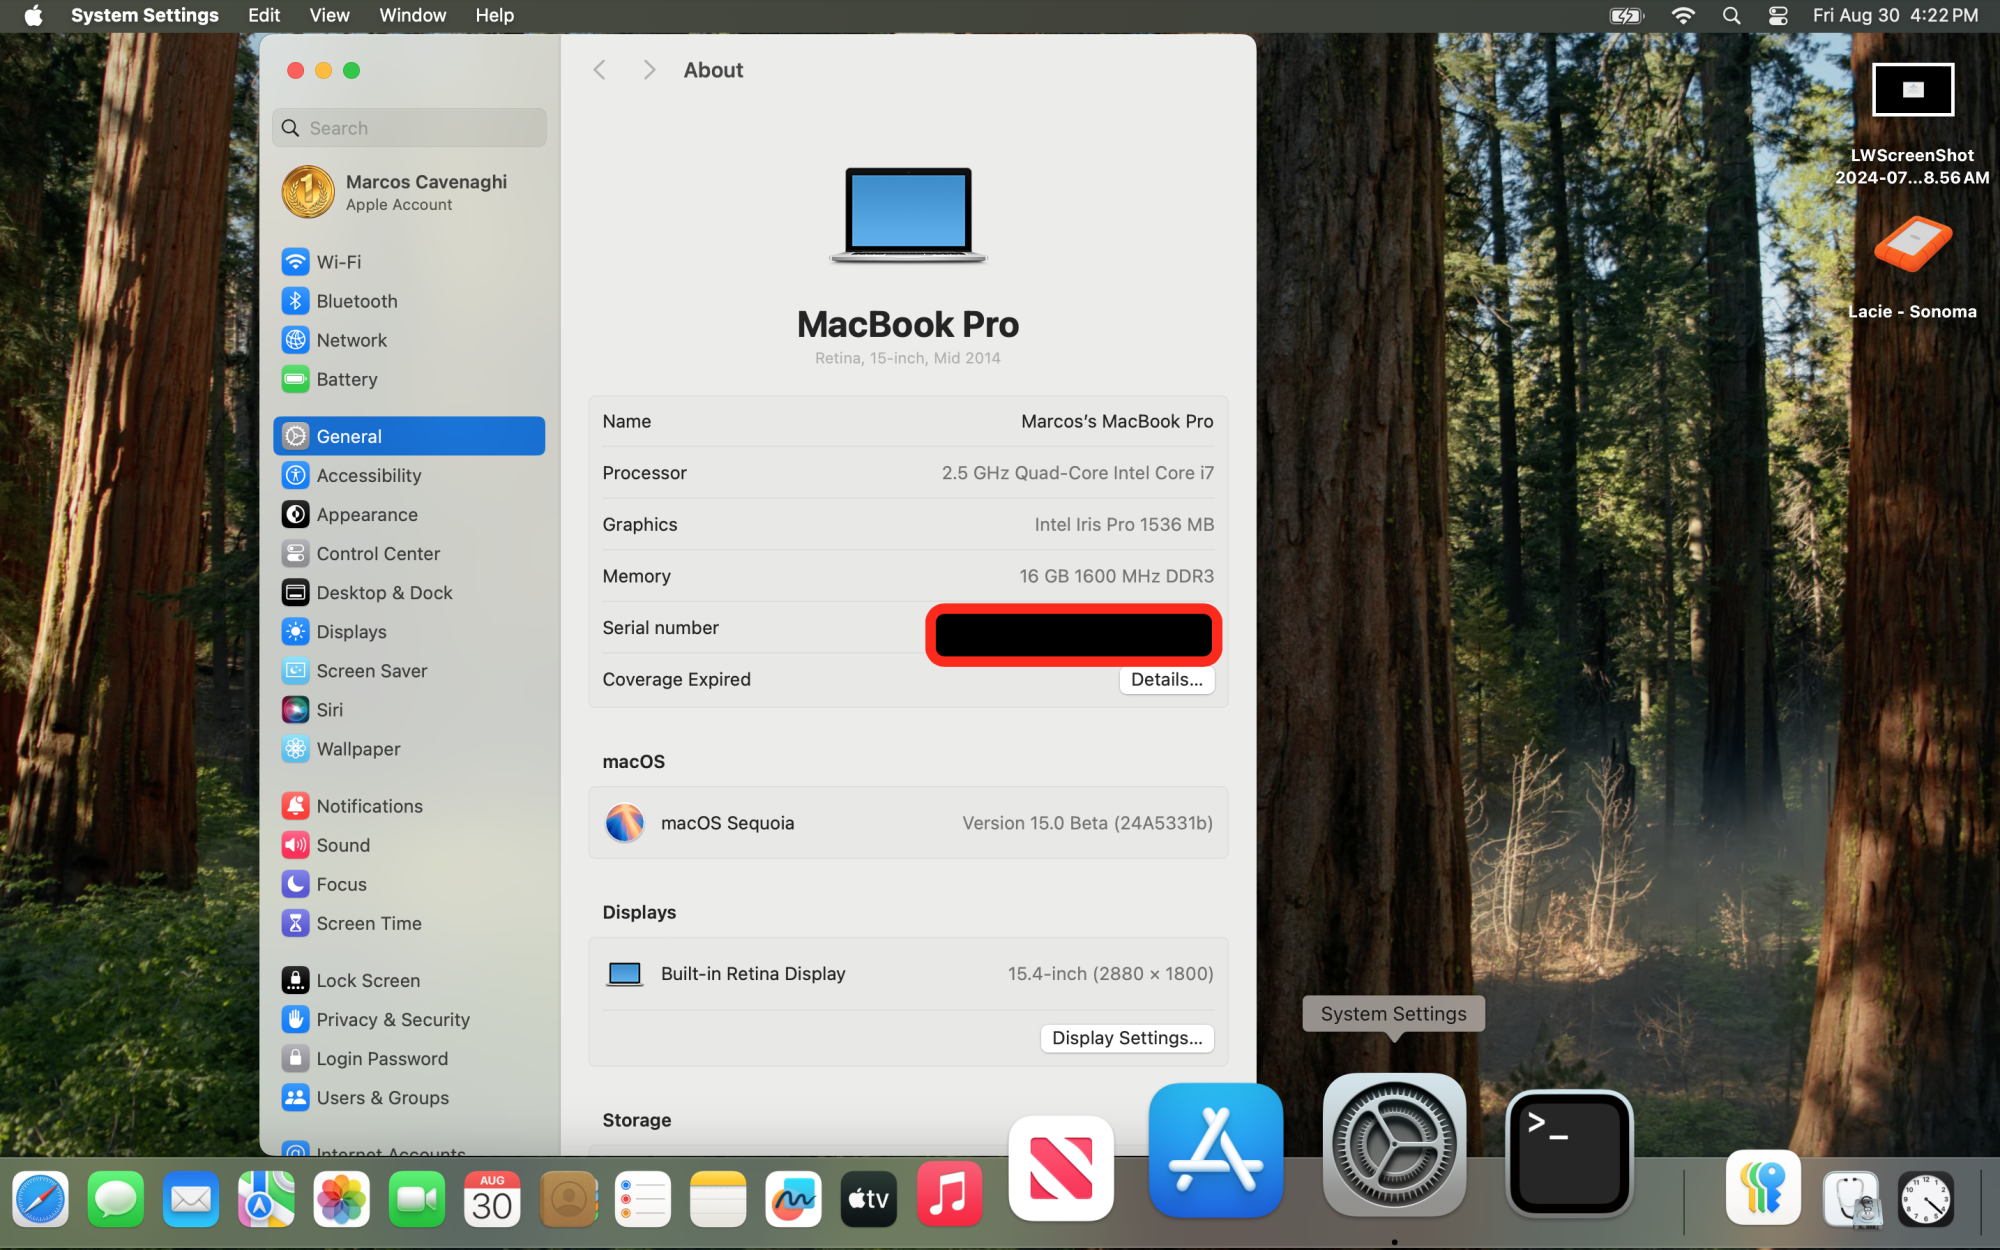Open the Control Center menu bar icon
The image size is (2000, 1250).
point(1778,15)
